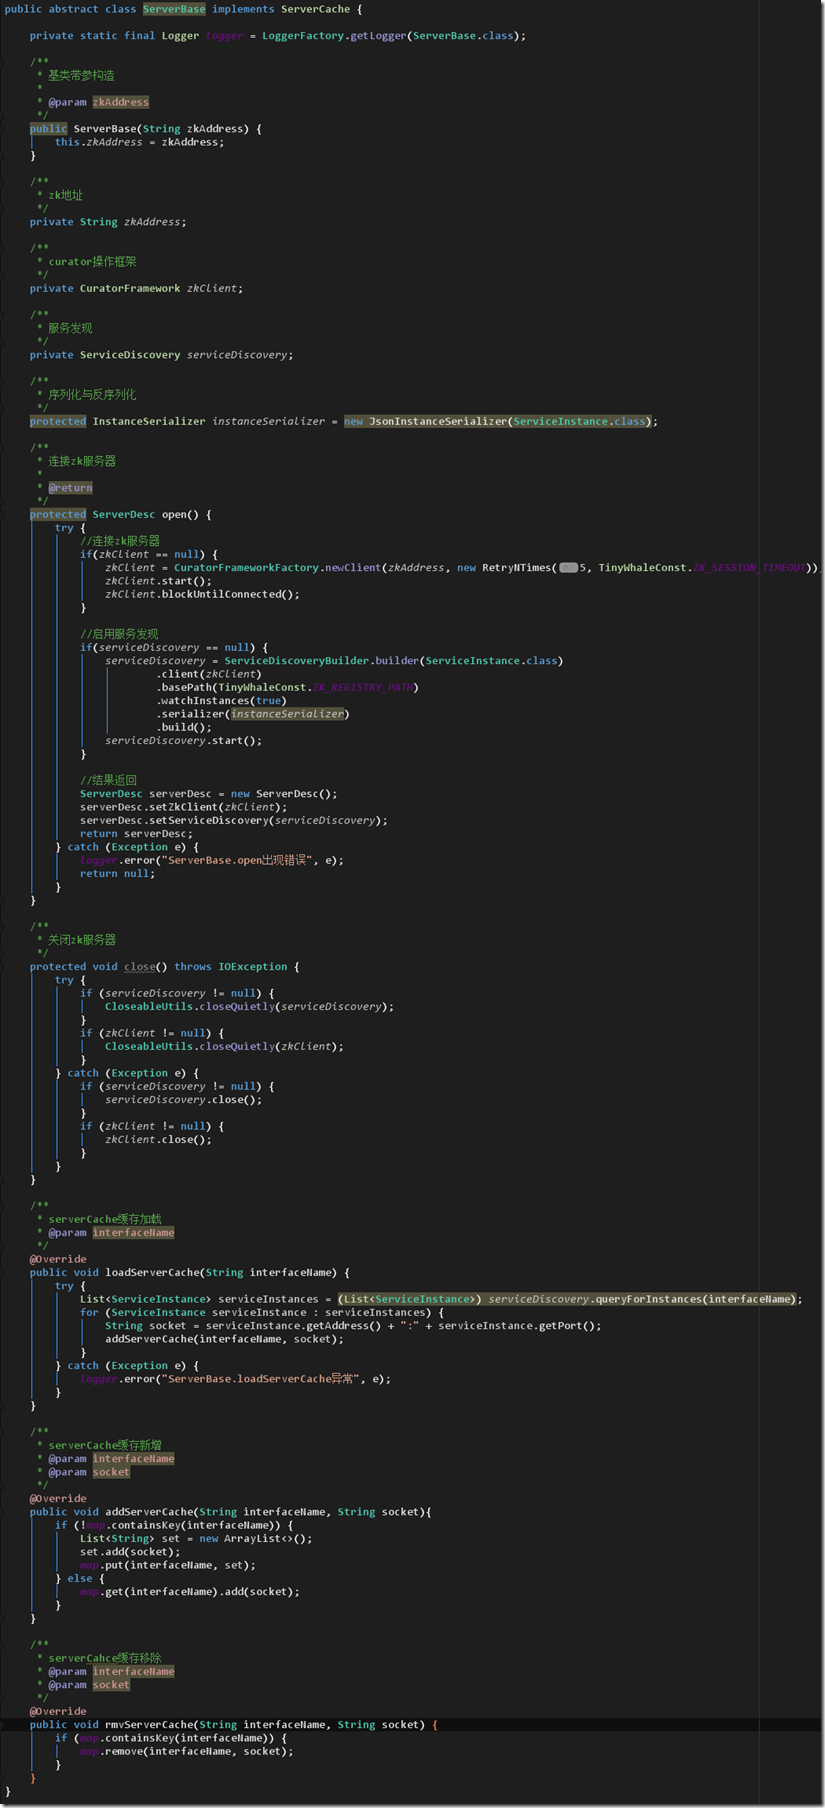
Task: Click the ZK_SESSION_TIMEOUT constant
Action: 749,568
